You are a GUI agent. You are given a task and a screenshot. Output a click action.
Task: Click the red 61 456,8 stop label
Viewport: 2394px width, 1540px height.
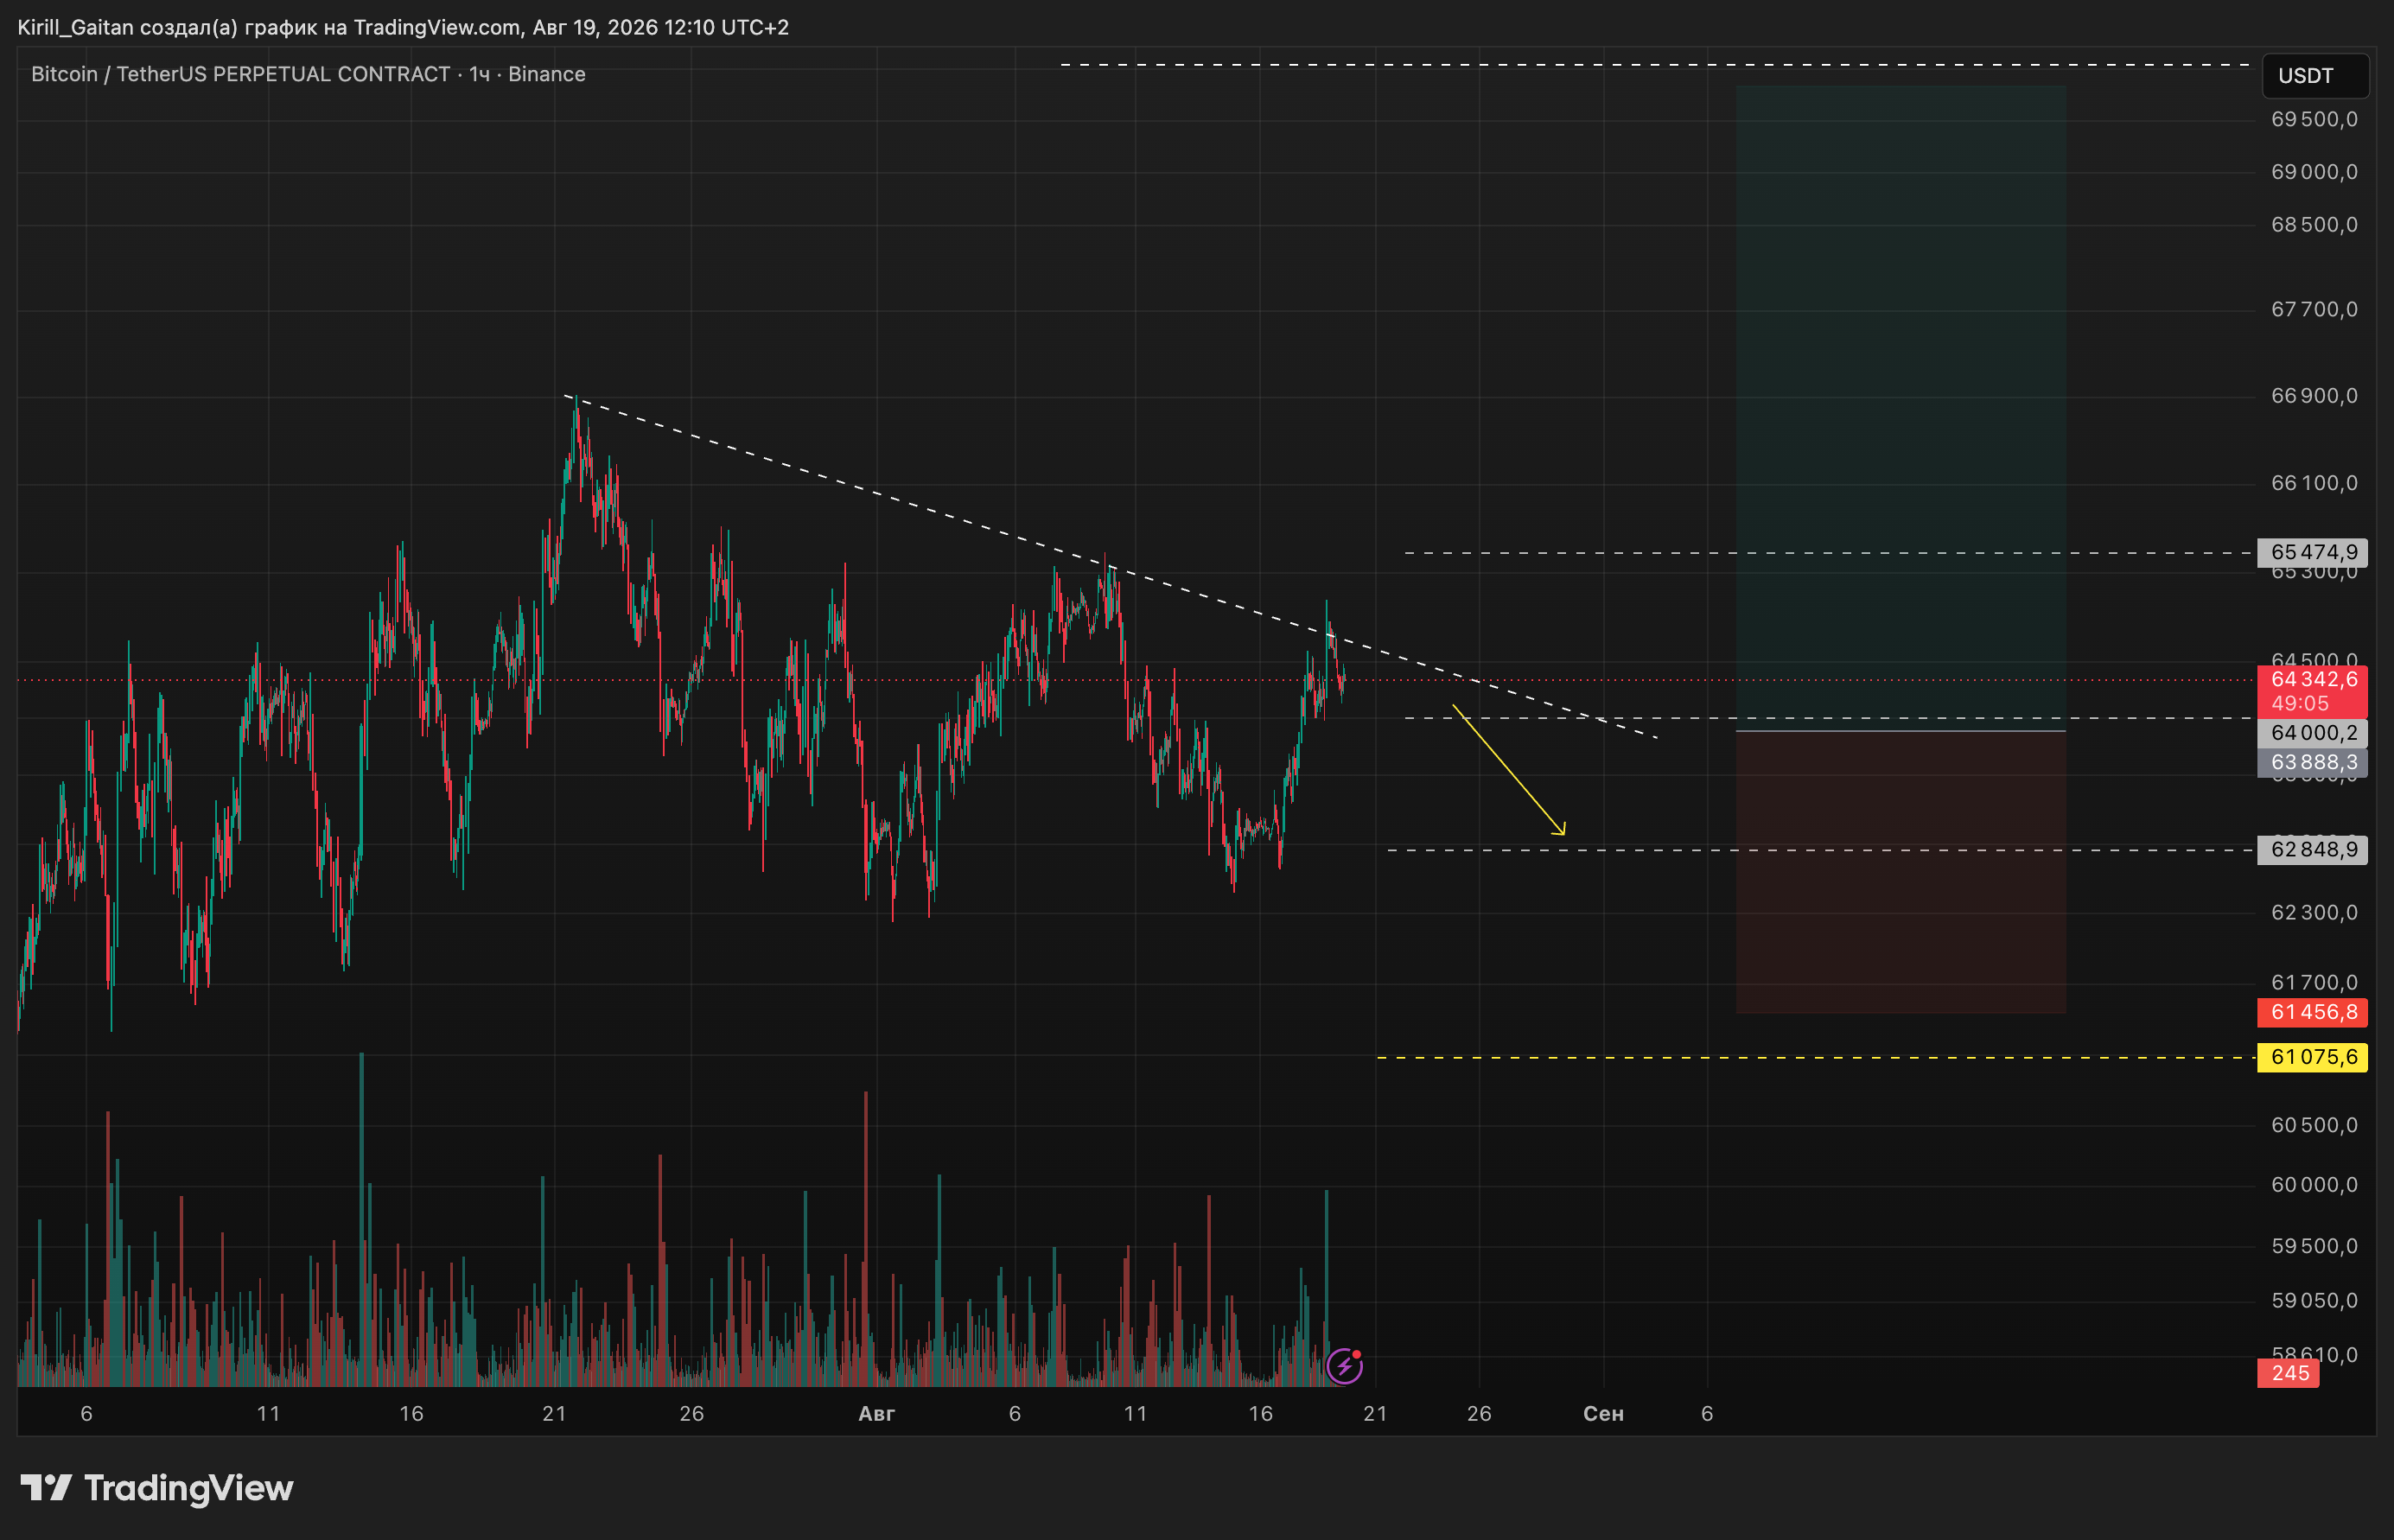click(x=2312, y=1012)
